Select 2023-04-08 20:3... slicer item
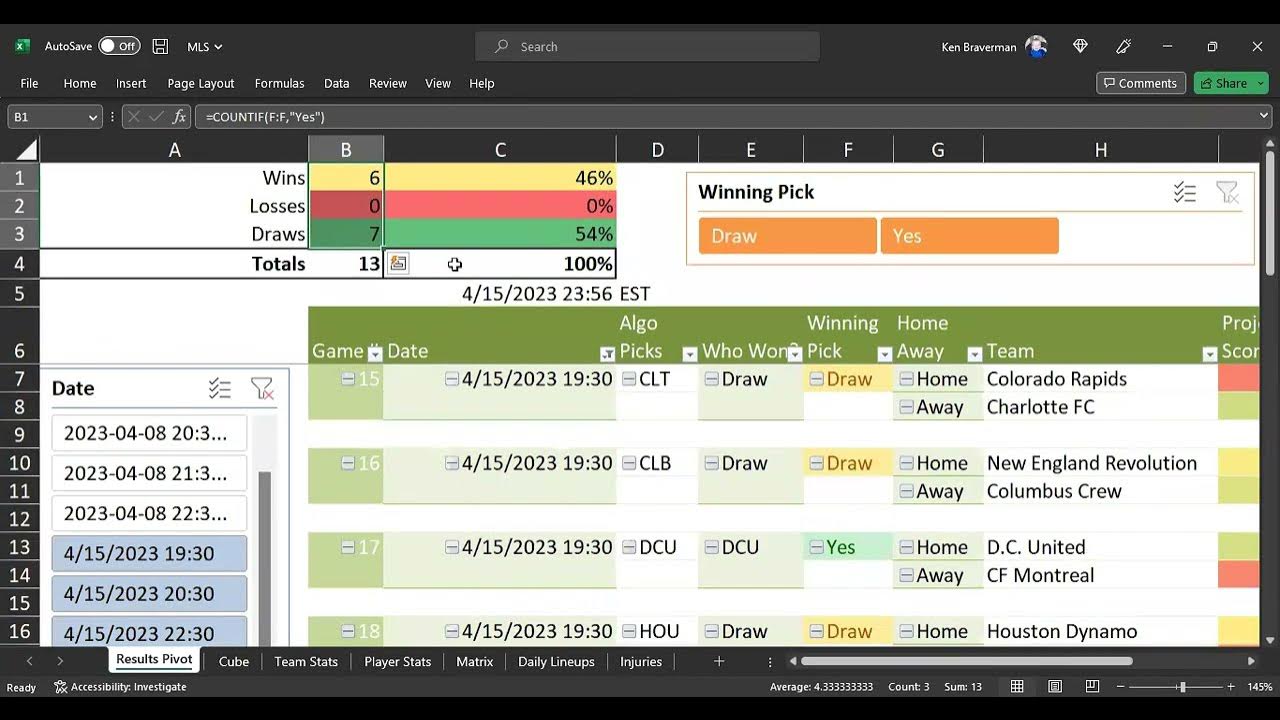 (149, 433)
